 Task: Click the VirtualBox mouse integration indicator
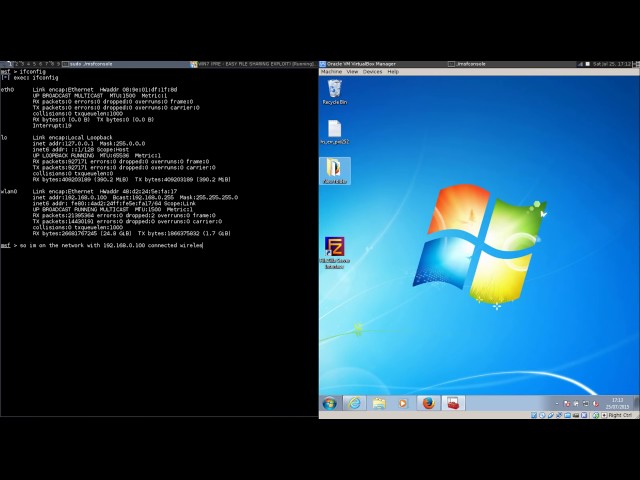(x=596, y=415)
